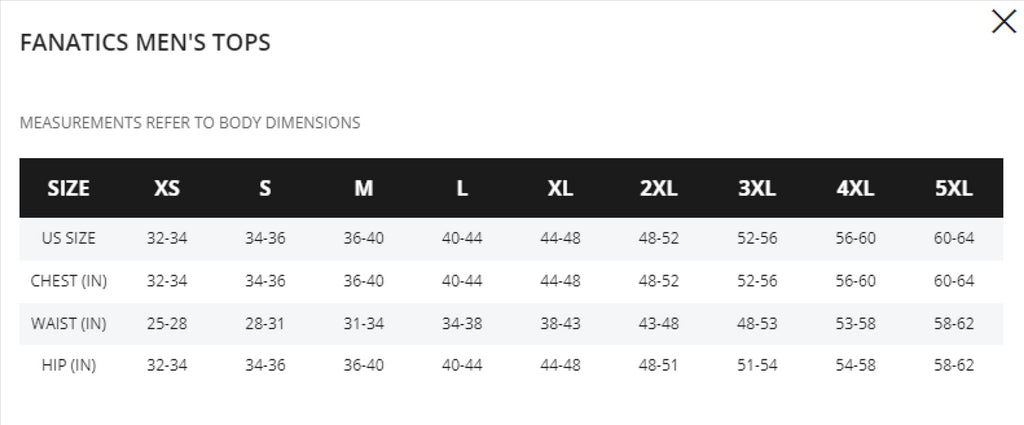
Task: Select hip value 48-51 for 2XL
Action: click(659, 366)
